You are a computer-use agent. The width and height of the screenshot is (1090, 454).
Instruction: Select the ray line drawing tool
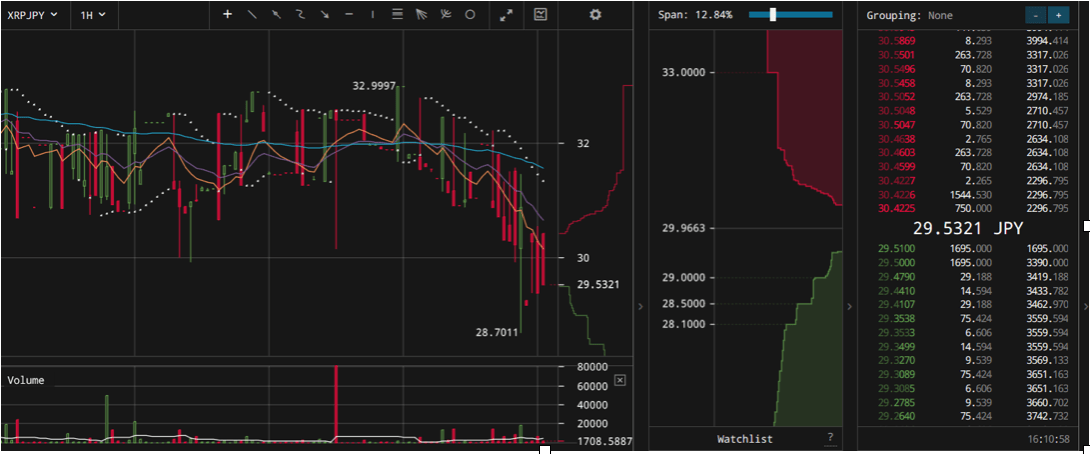point(276,15)
